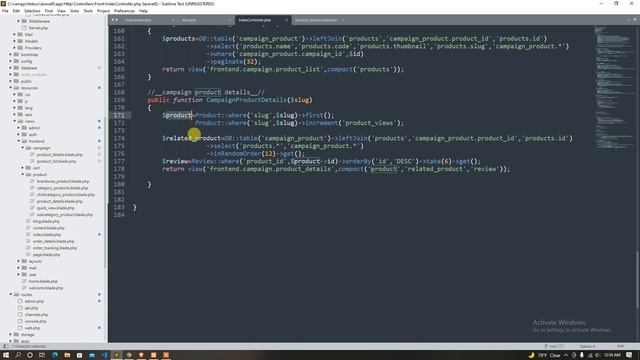Expand the Models folder
Viewport: 640px width, 360px height.
[x=15, y=41]
